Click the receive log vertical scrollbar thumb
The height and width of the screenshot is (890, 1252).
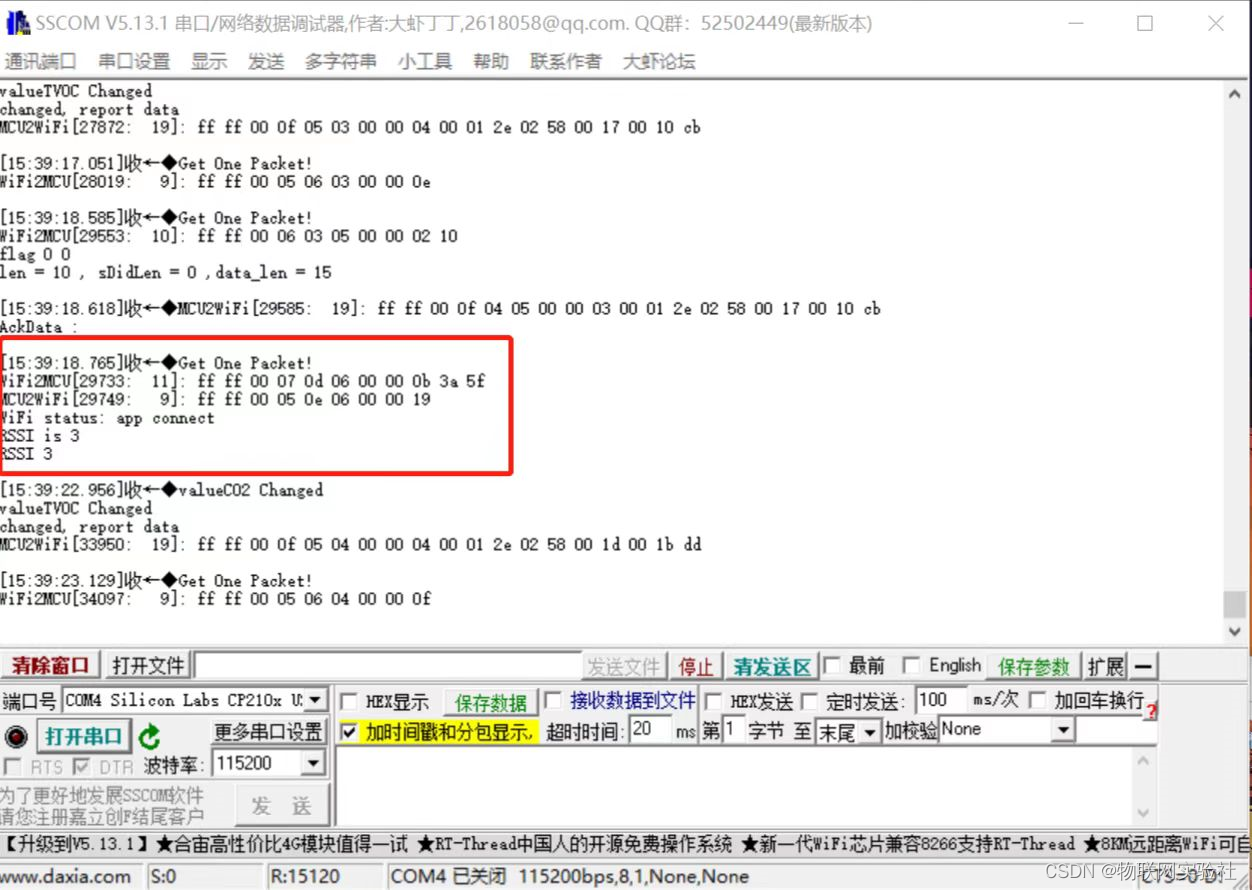click(1236, 604)
